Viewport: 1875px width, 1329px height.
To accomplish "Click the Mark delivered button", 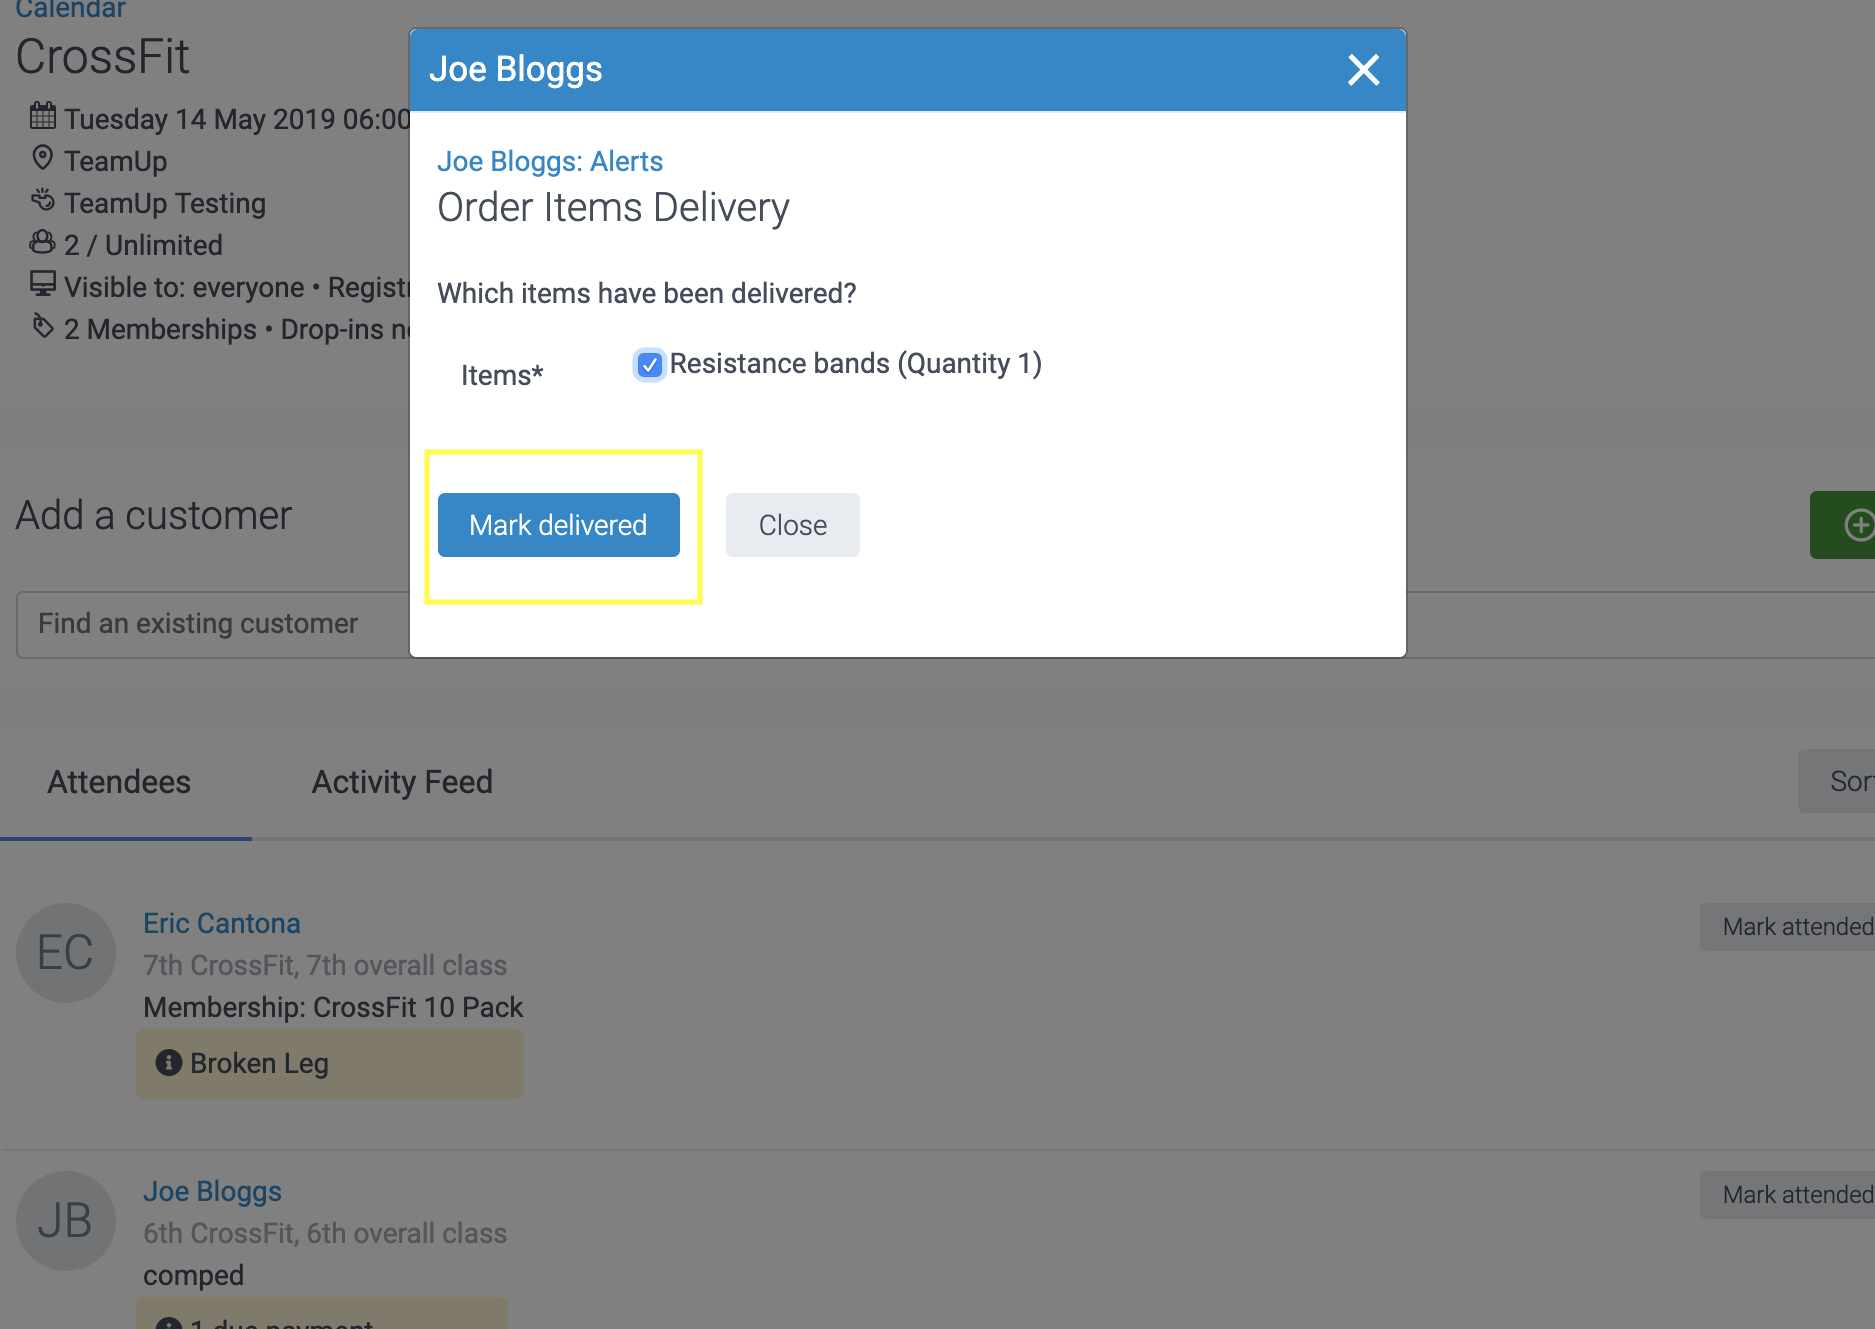I will click(x=558, y=525).
